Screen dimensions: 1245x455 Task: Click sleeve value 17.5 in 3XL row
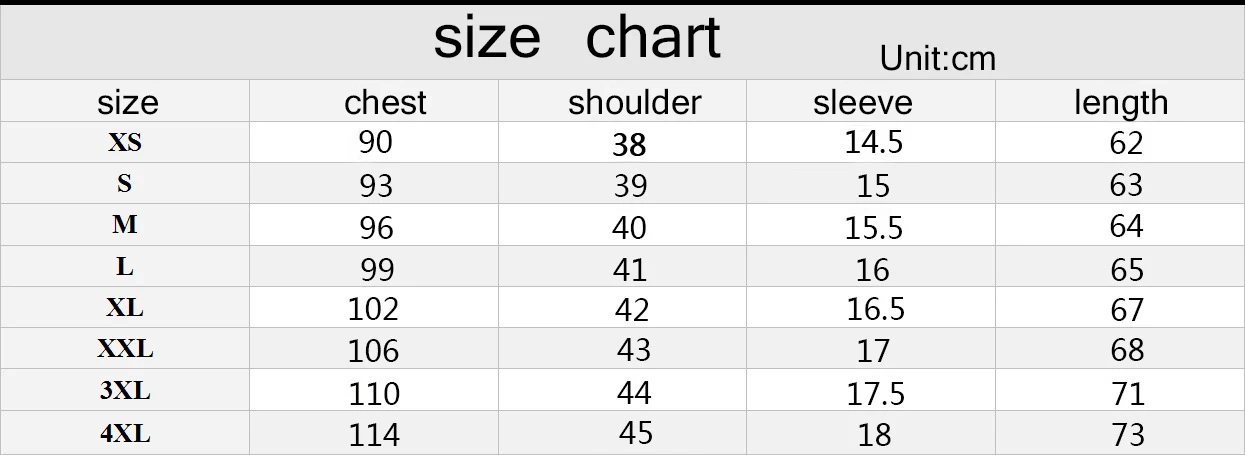(875, 393)
